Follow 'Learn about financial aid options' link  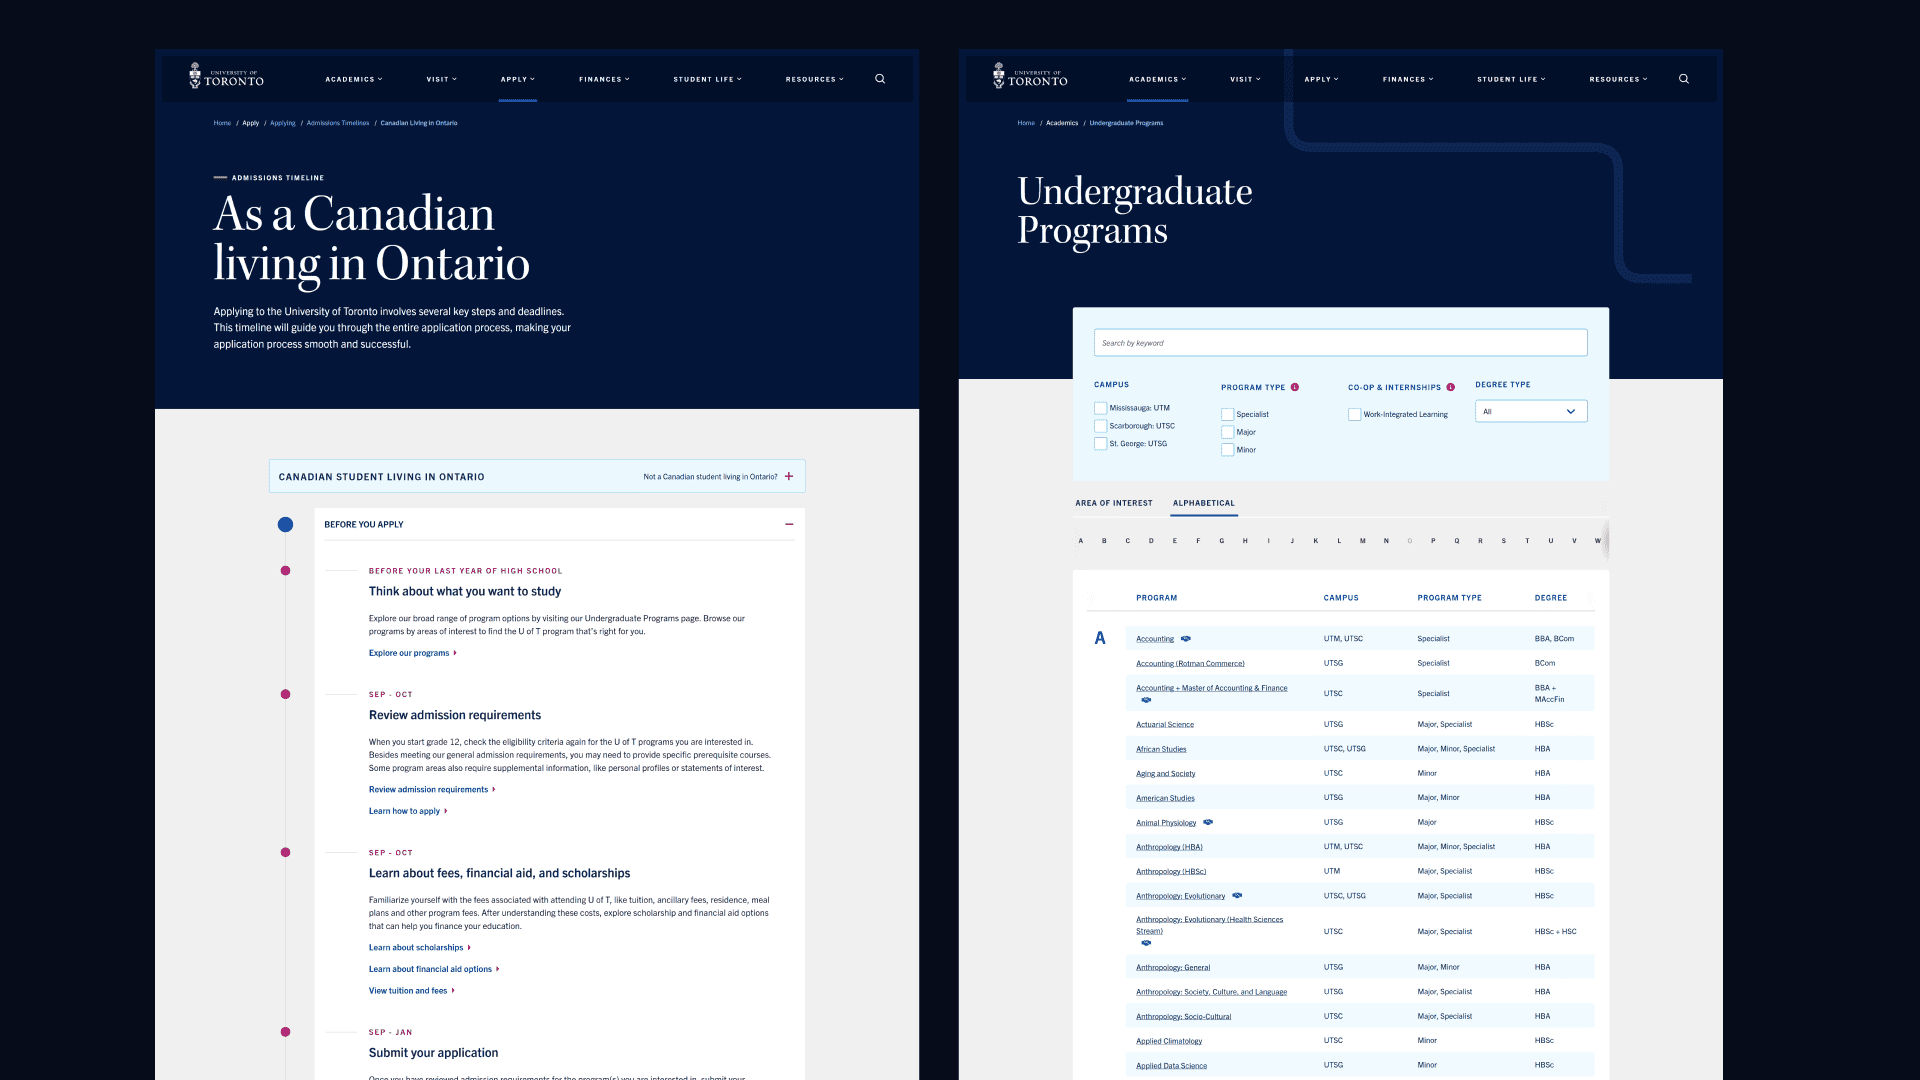(x=434, y=969)
